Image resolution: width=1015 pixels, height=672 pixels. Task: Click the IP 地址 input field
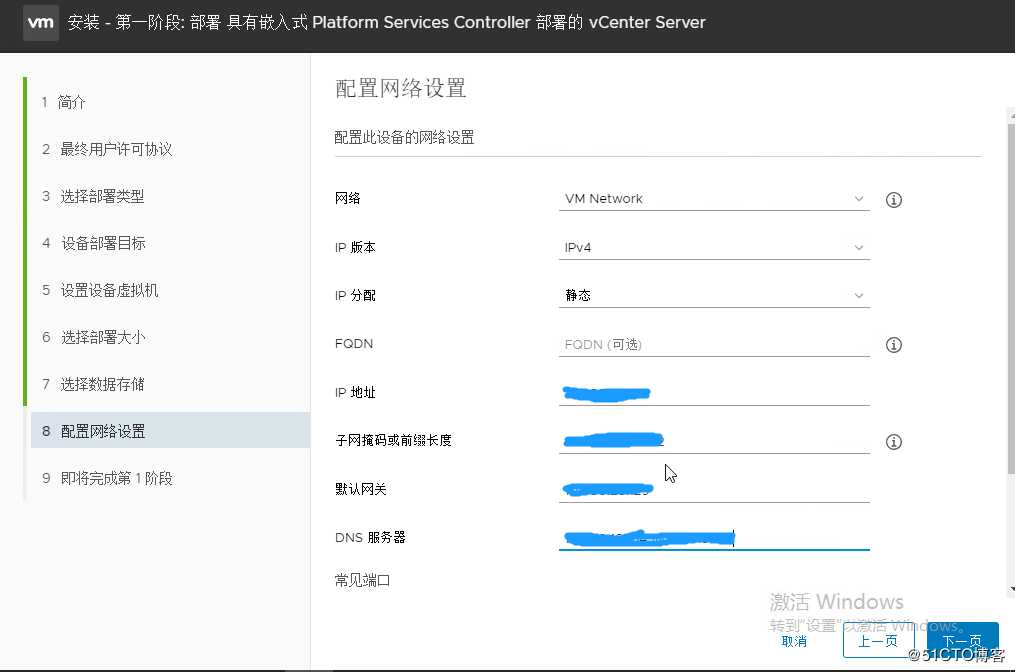(x=714, y=393)
